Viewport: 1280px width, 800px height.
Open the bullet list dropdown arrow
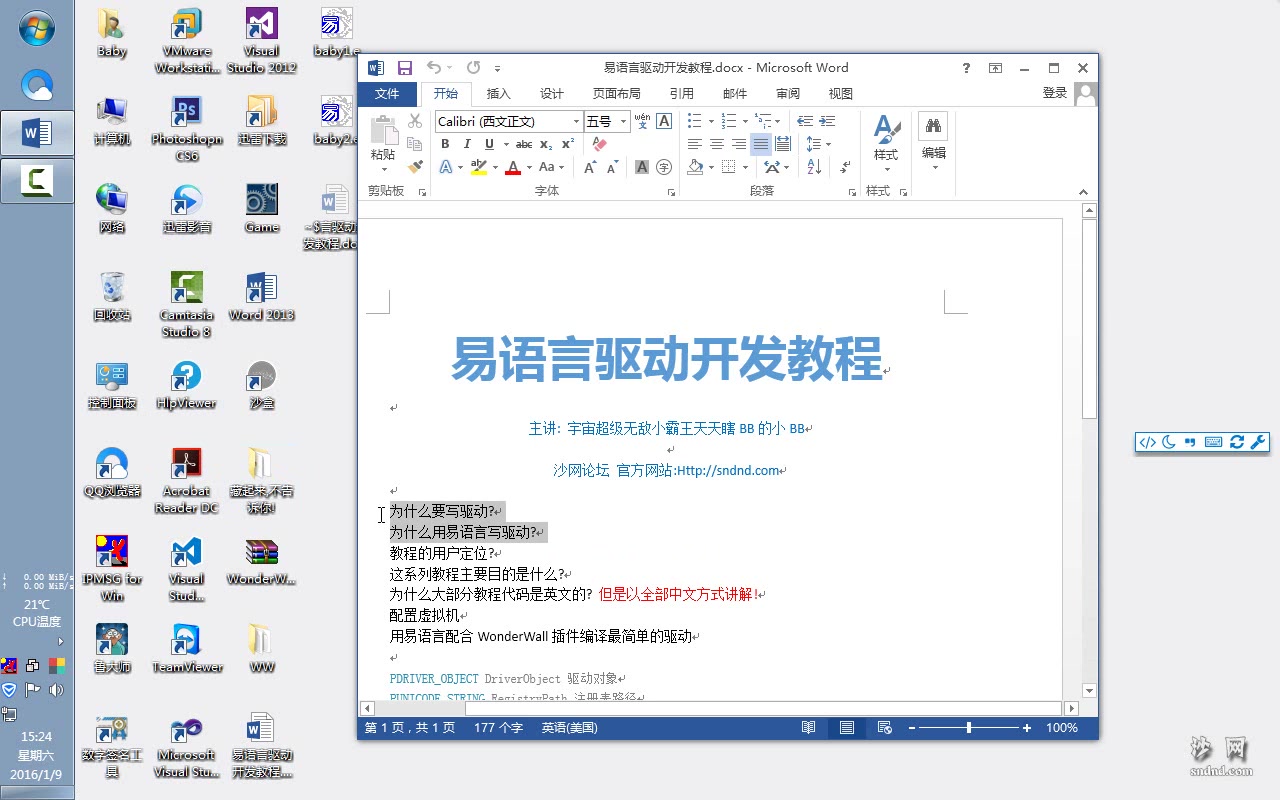(x=711, y=122)
